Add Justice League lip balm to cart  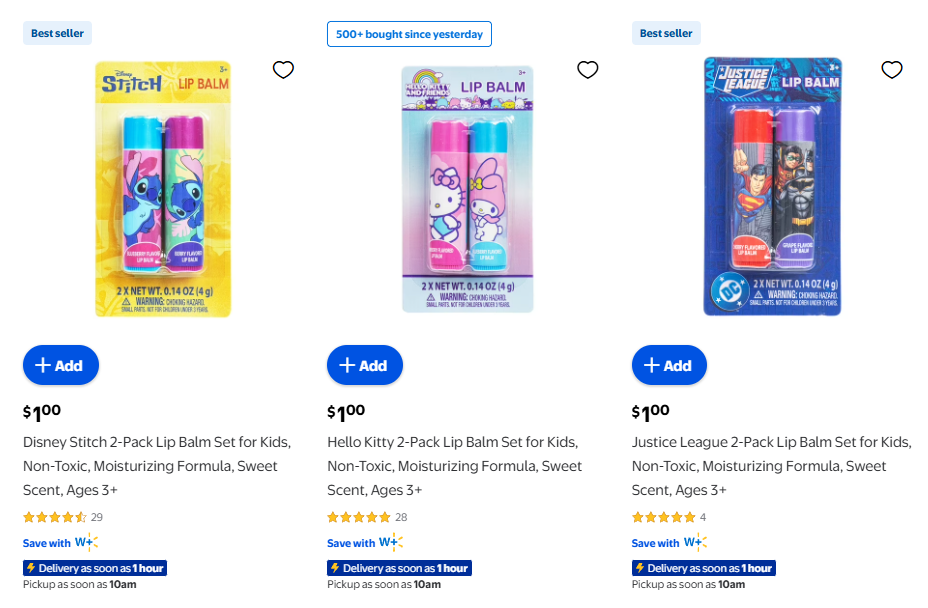[669, 365]
